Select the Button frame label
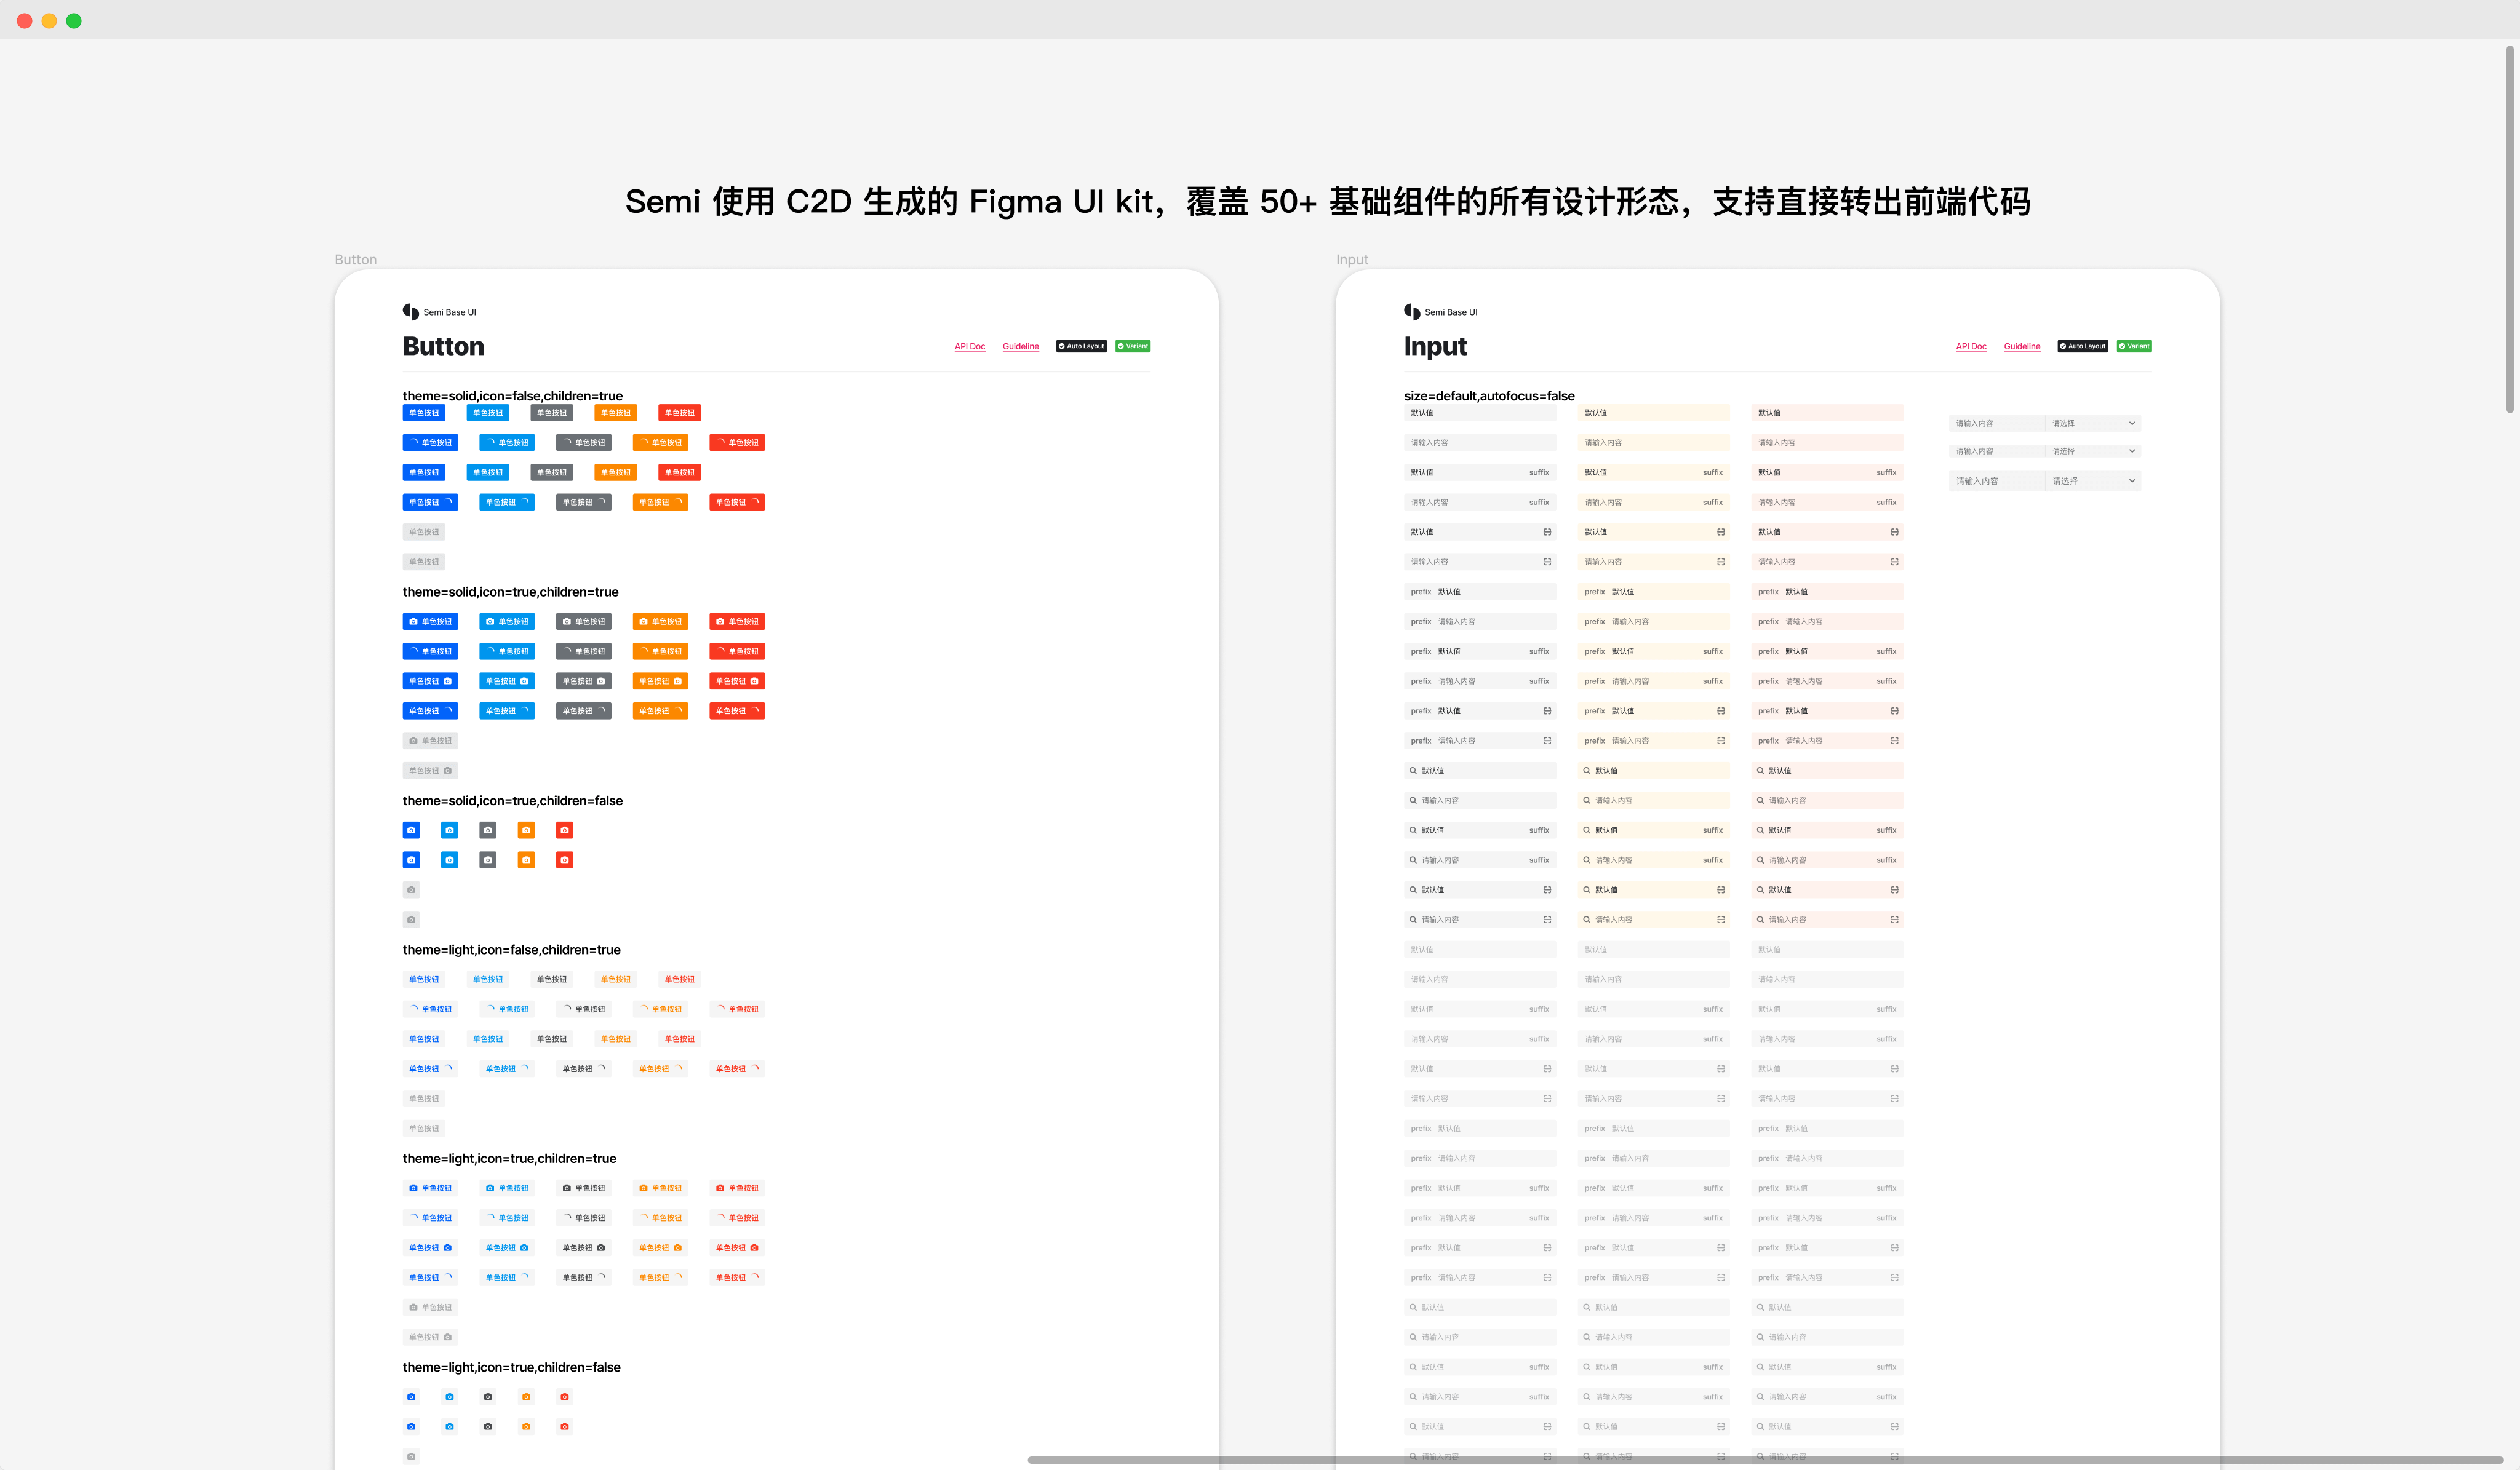Screen dimensions: 2520x1470 (356, 259)
